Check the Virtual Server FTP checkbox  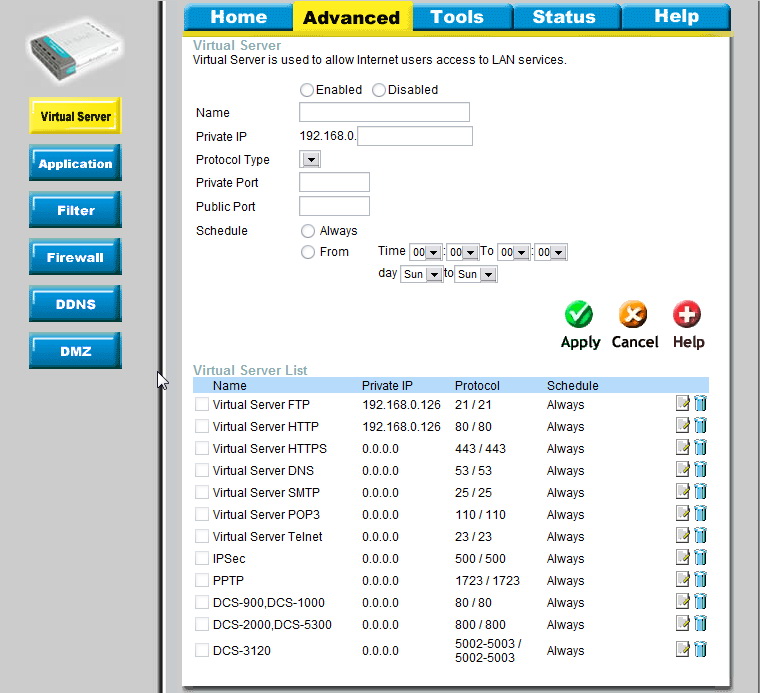pyautogui.click(x=202, y=404)
